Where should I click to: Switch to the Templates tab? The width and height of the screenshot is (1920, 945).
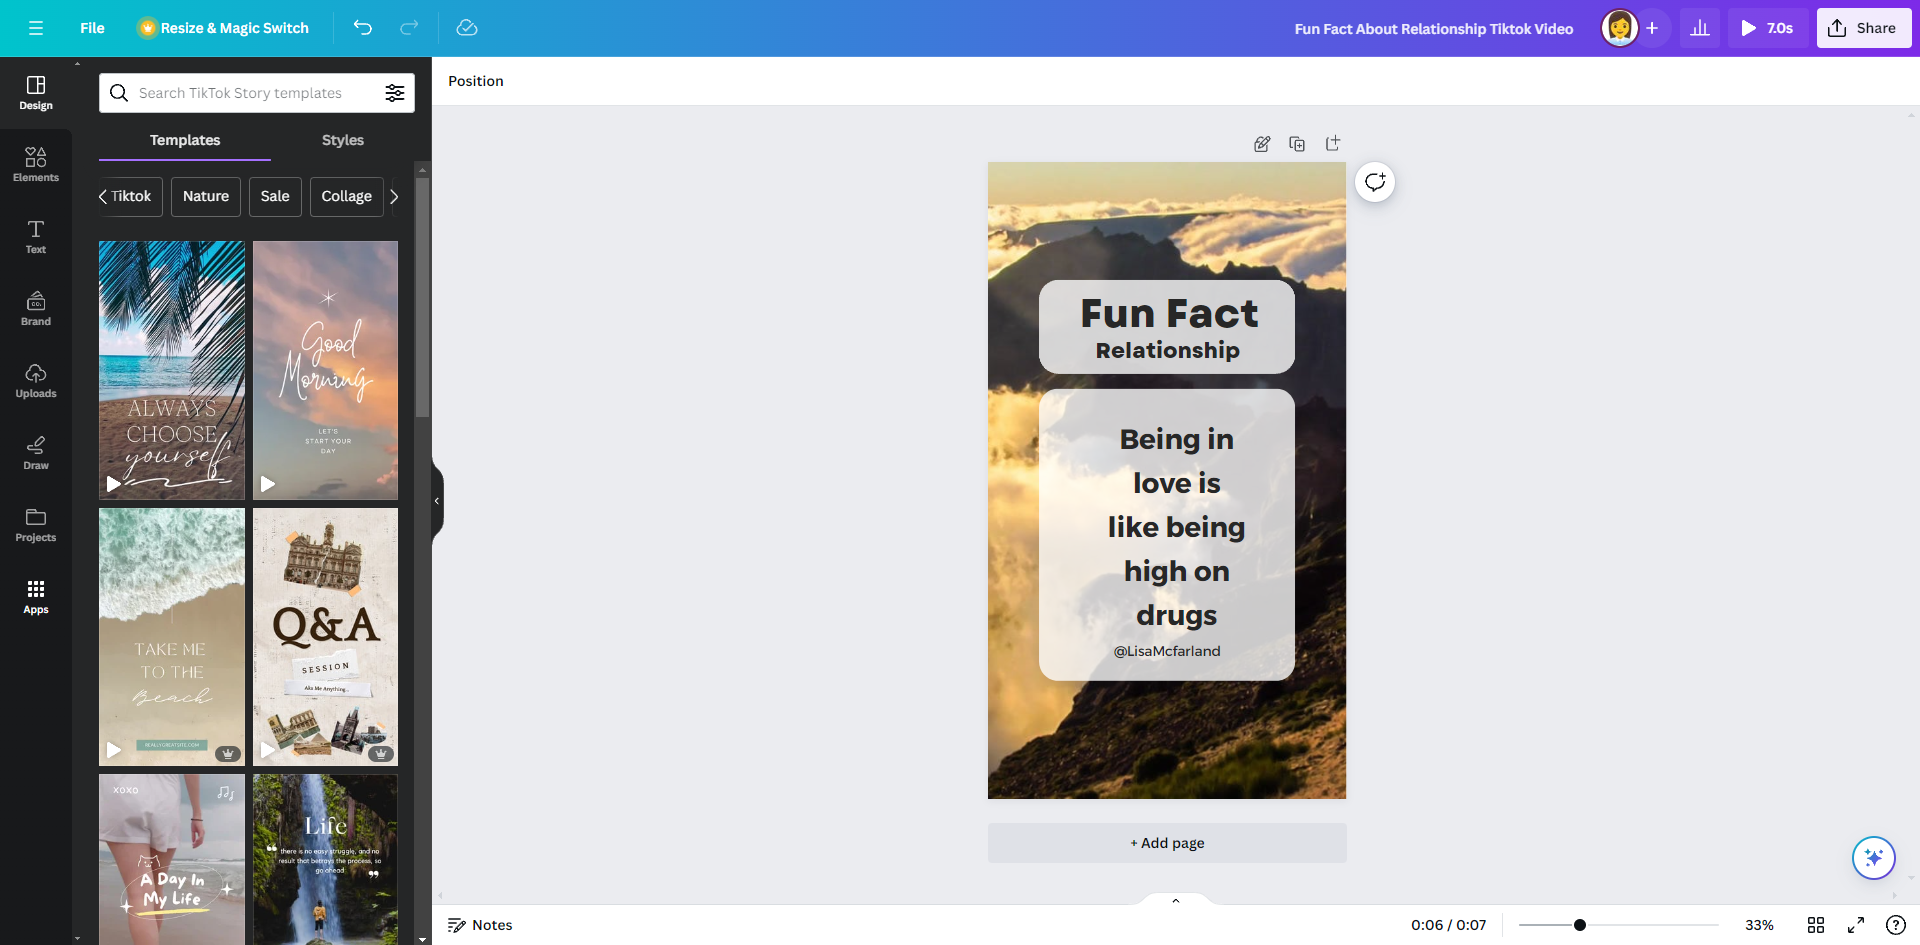pyautogui.click(x=185, y=140)
